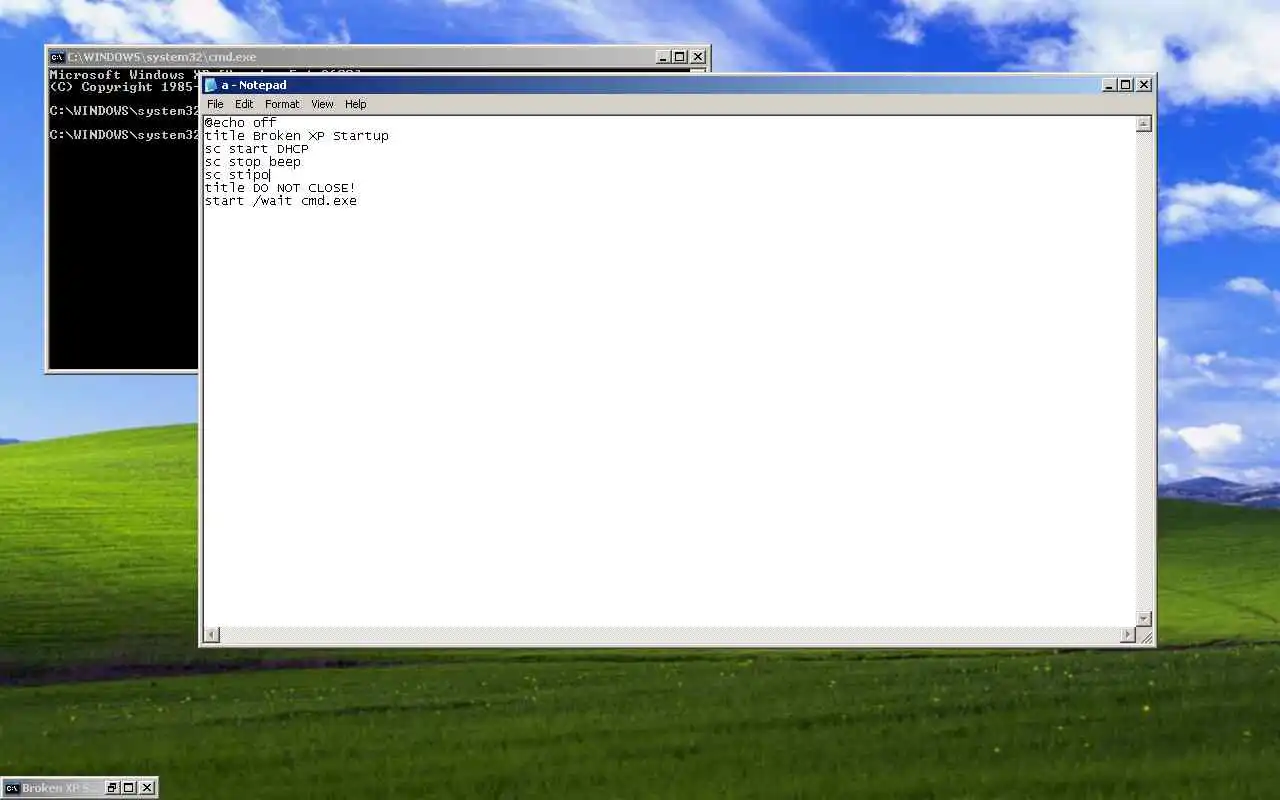Click the '(C) Copyright 1985' line in cmd
Screen dimensions: 1280x800
pos(122,87)
